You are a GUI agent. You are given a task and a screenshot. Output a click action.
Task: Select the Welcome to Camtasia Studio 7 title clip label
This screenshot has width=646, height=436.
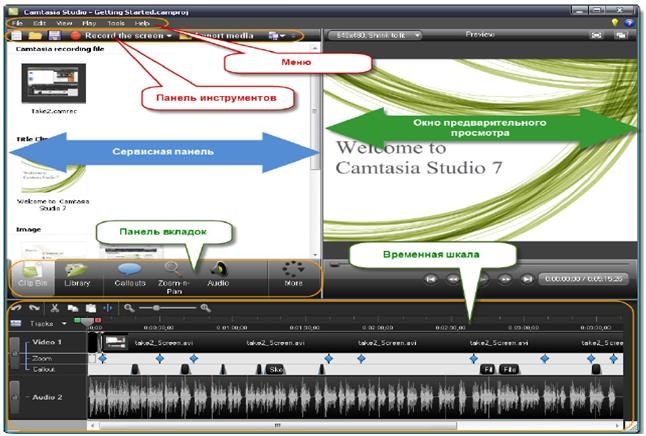pos(53,205)
